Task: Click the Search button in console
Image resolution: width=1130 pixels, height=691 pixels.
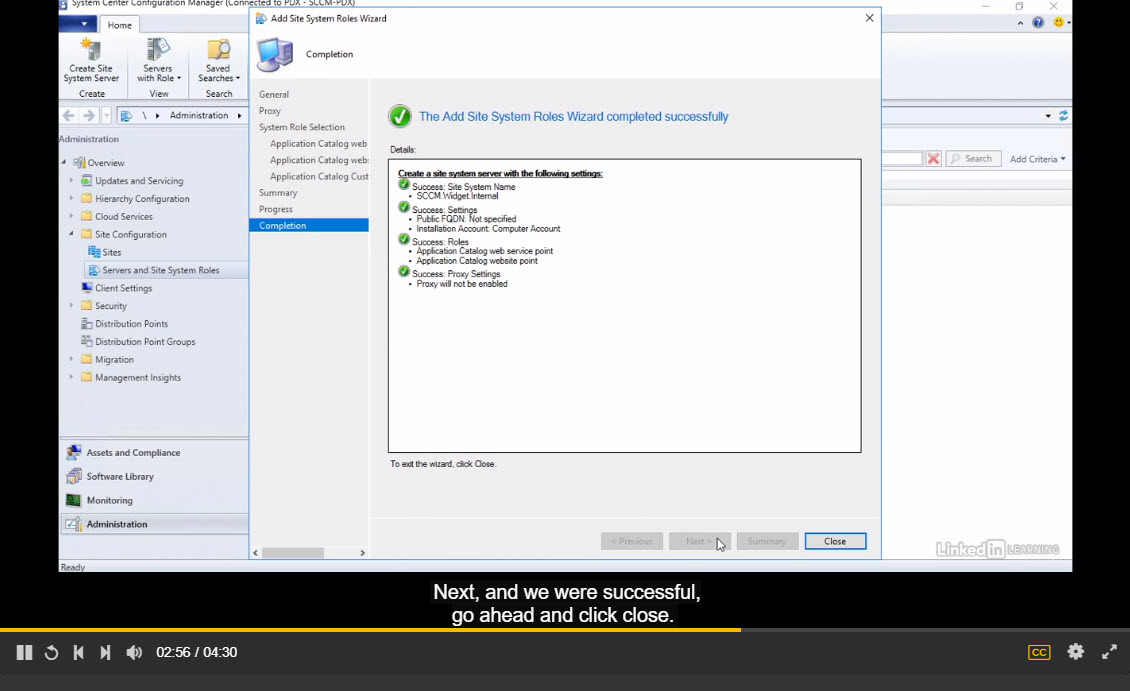Action: pyautogui.click(x=974, y=159)
